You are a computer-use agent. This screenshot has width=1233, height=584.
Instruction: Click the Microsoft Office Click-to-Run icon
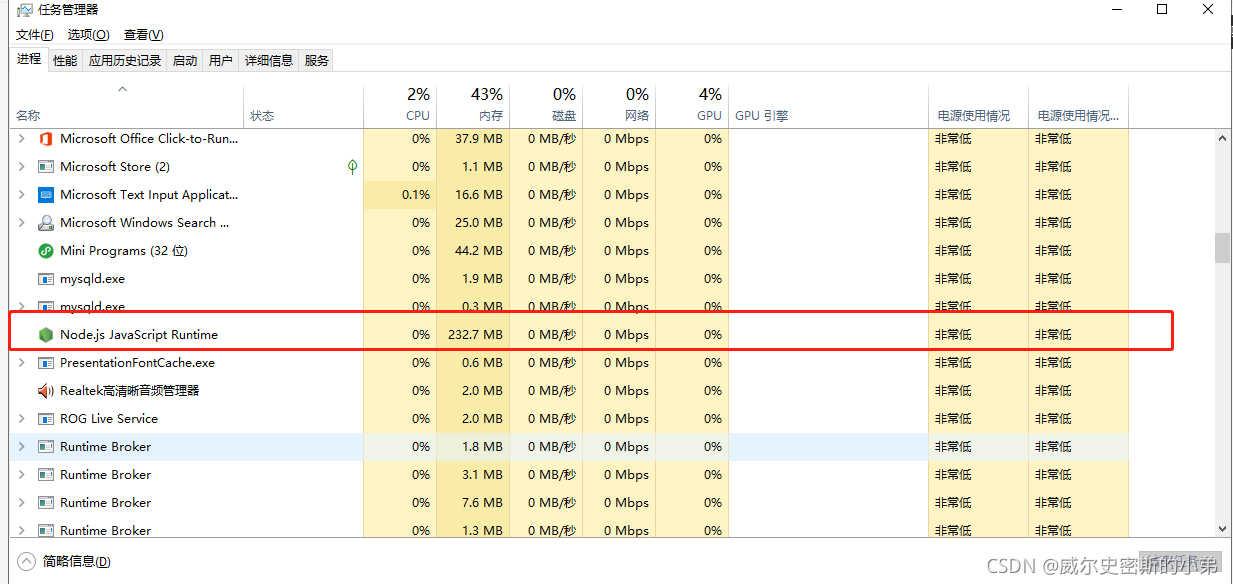pyautogui.click(x=45, y=138)
